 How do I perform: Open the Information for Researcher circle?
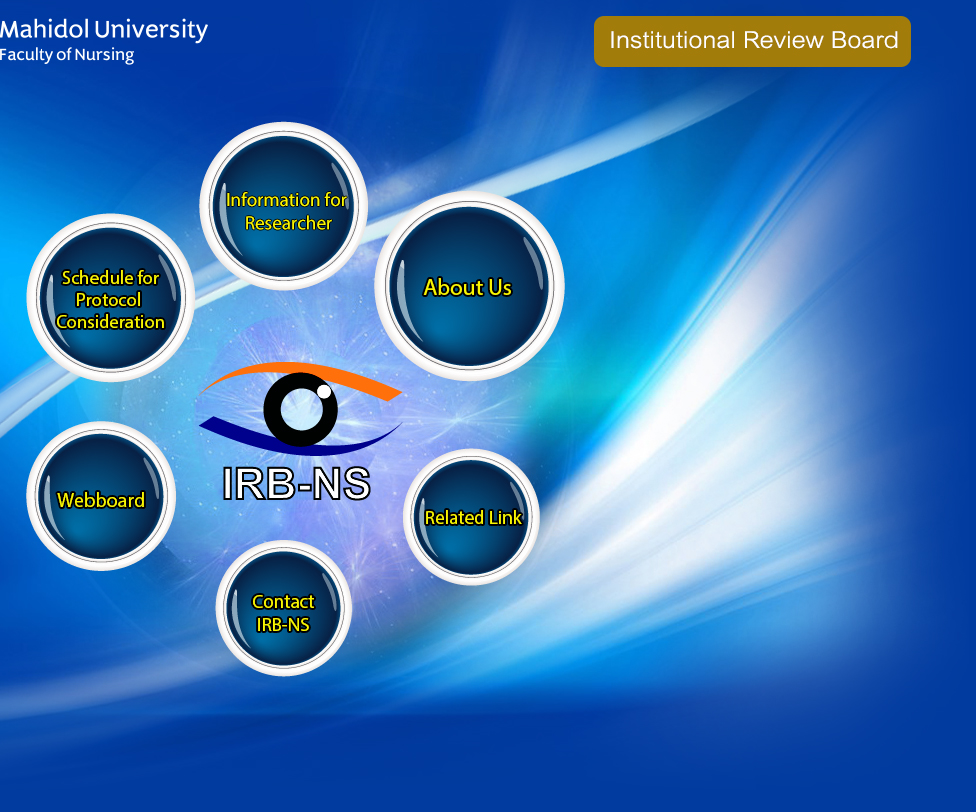point(284,207)
